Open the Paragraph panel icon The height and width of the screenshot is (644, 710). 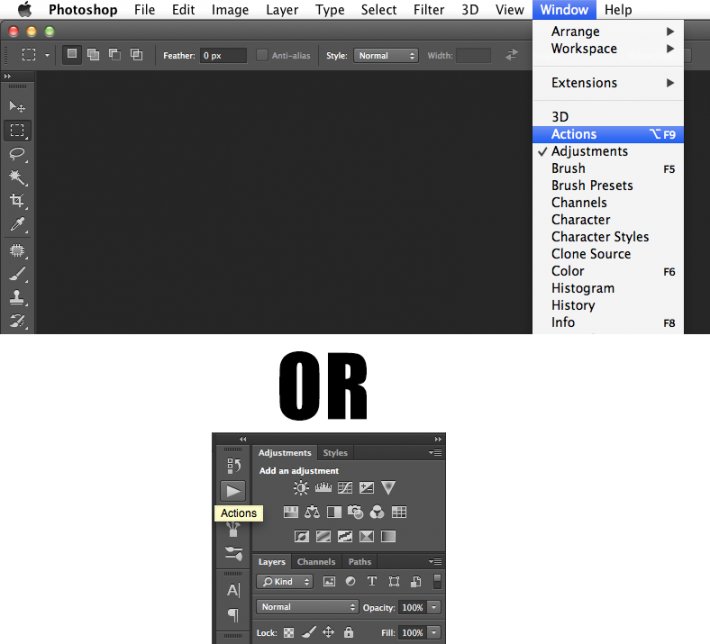(234, 615)
